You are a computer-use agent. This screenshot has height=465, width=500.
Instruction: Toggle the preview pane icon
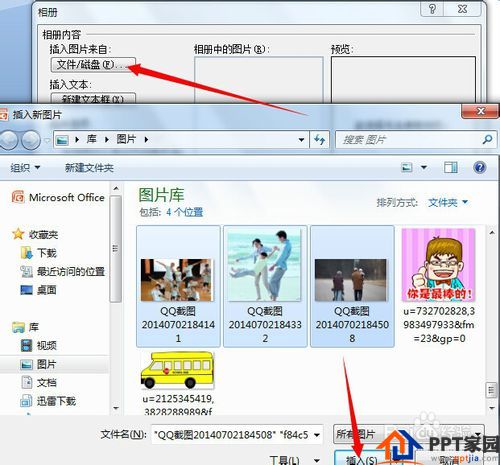click(x=451, y=167)
